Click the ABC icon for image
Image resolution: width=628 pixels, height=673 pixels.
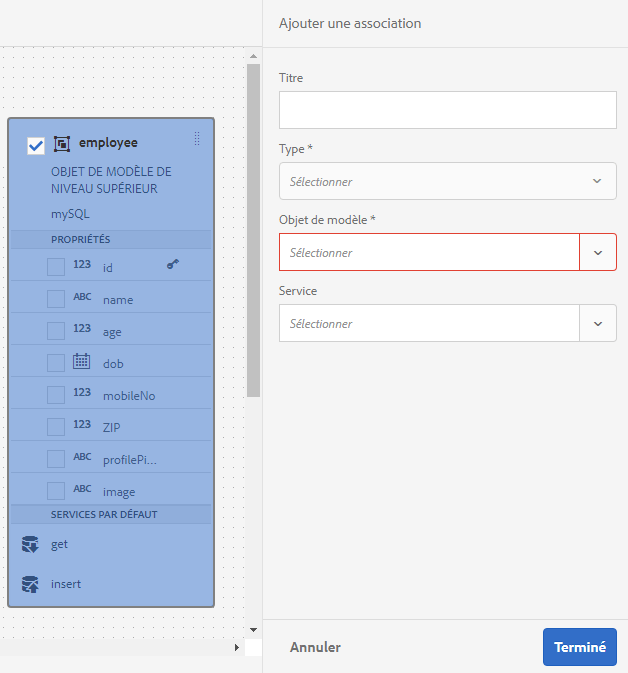coord(82,488)
